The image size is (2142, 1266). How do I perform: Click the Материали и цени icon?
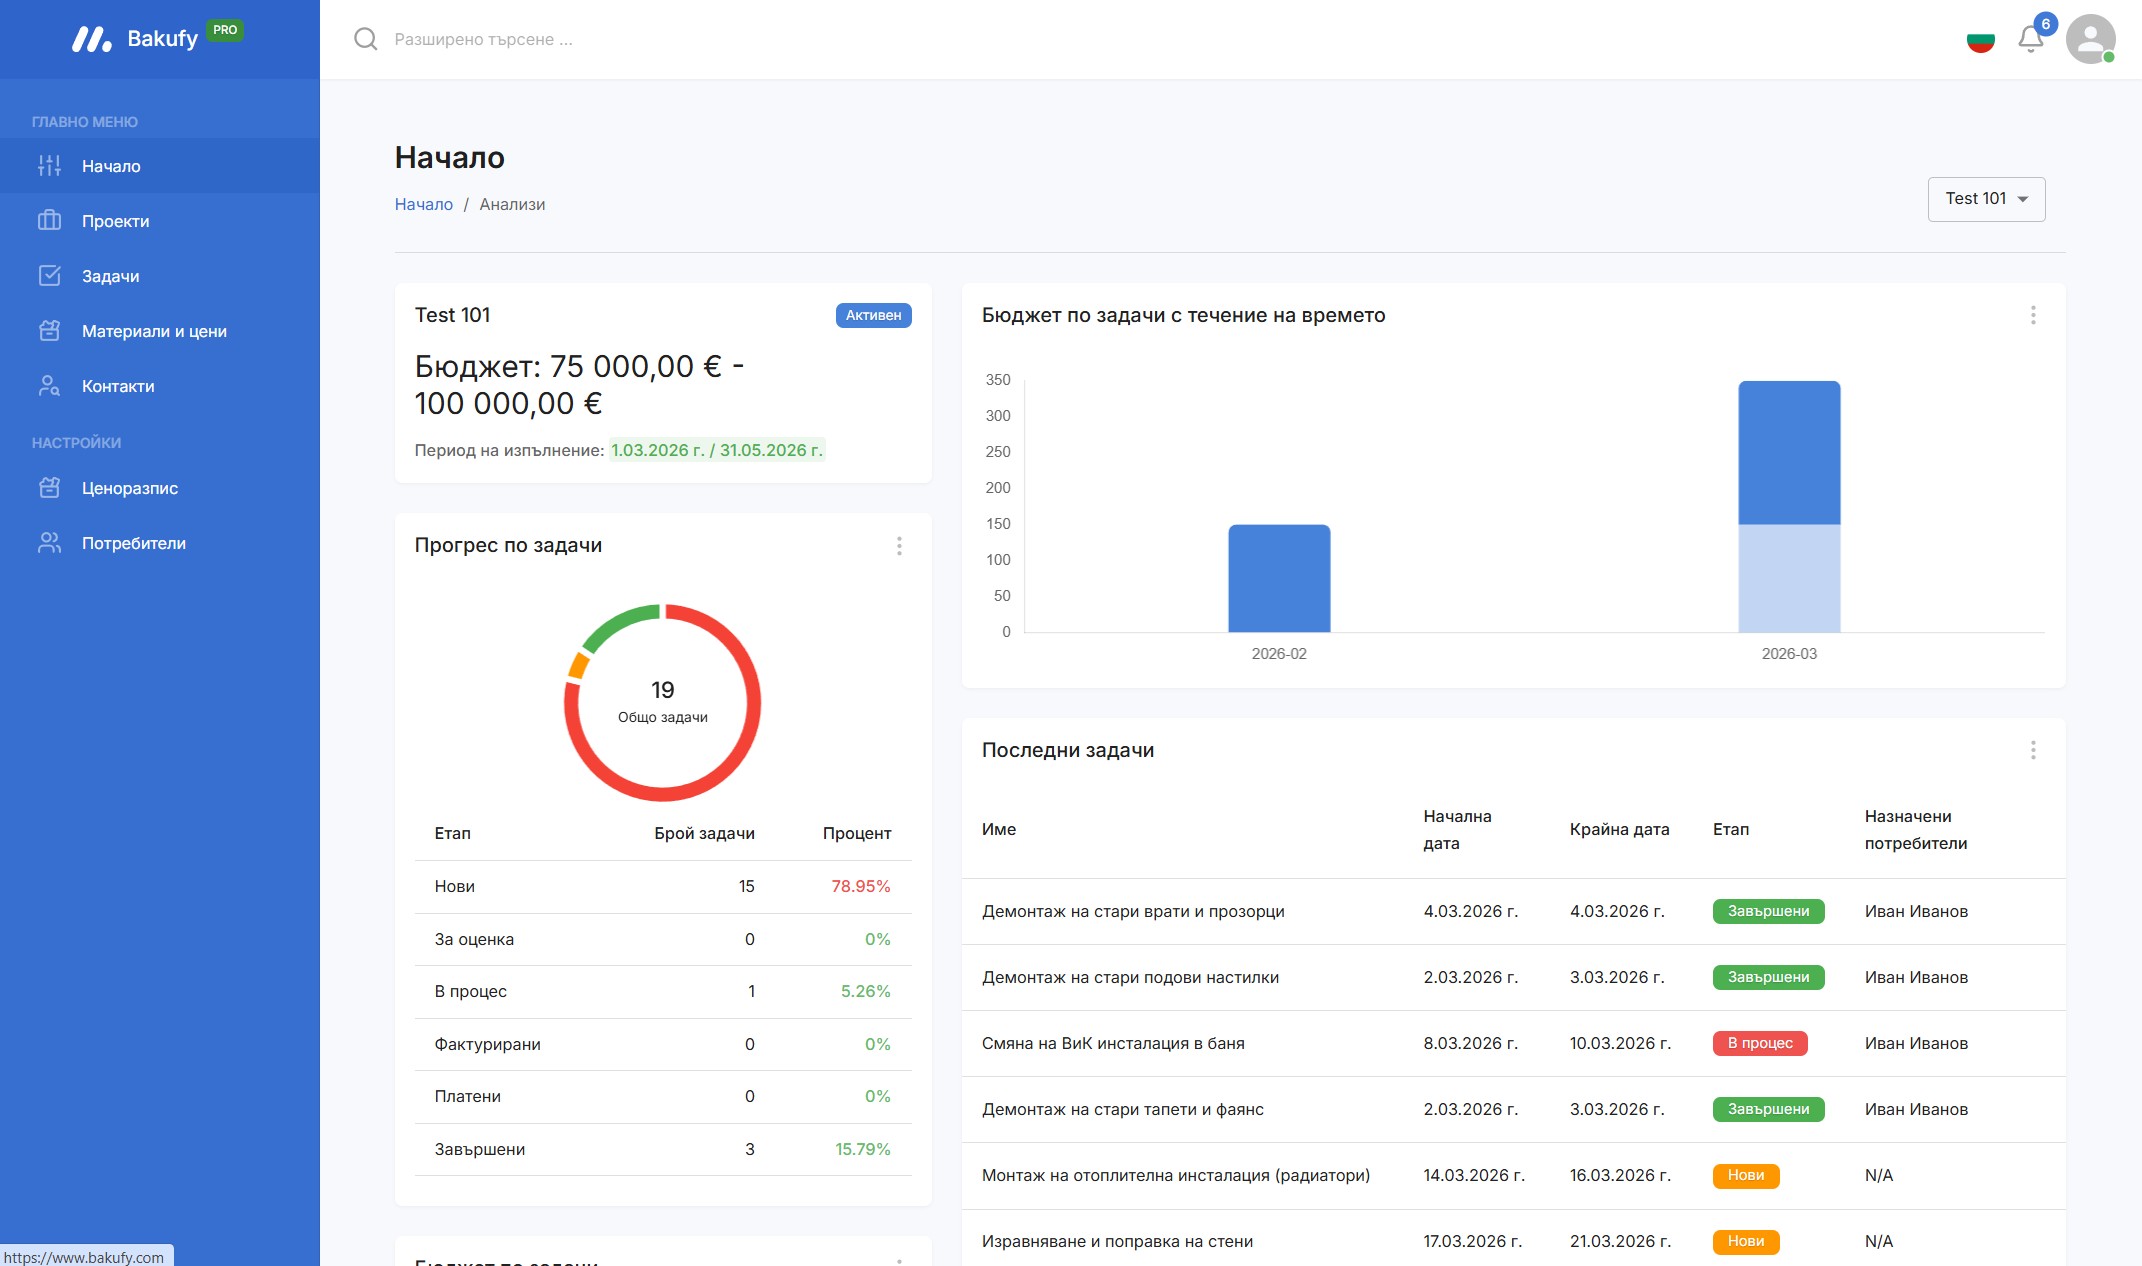tap(49, 331)
